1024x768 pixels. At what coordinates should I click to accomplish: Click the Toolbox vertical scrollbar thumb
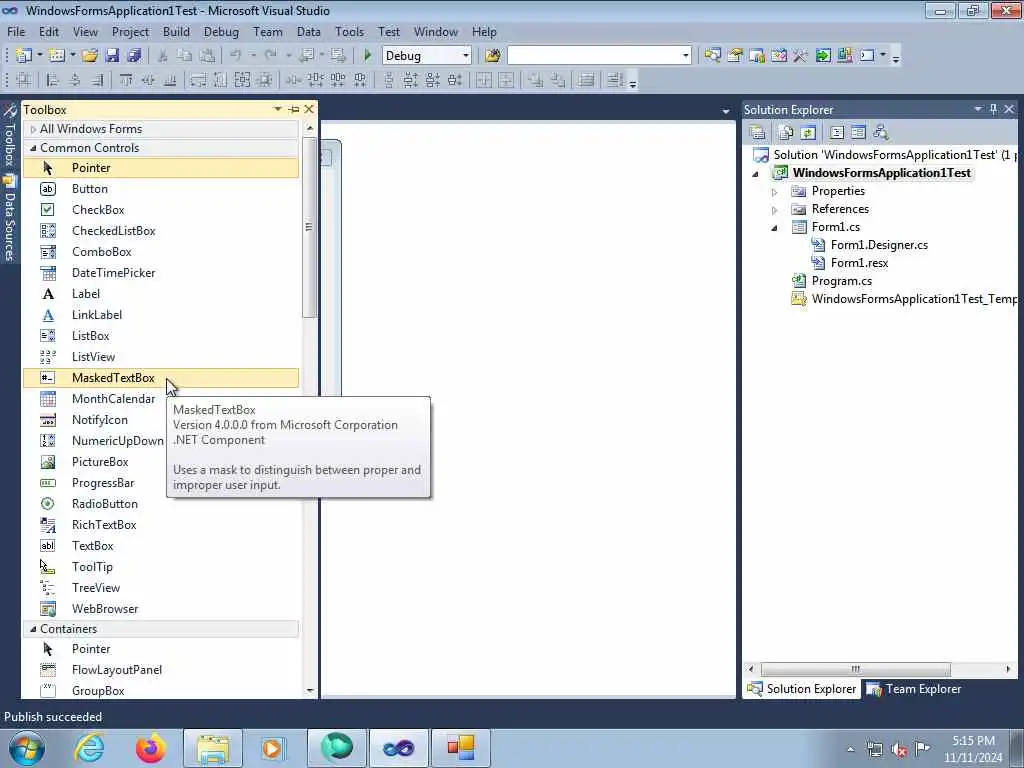(x=310, y=227)
